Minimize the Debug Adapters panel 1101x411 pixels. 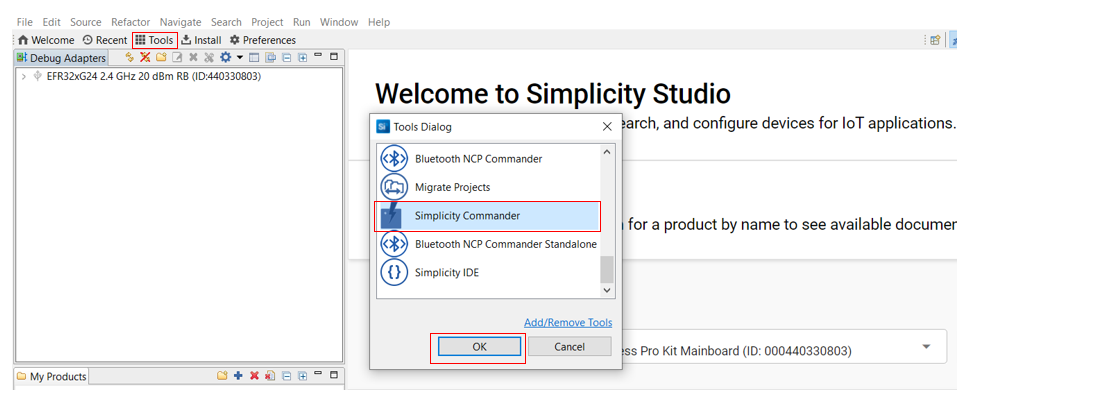(318, 56)
